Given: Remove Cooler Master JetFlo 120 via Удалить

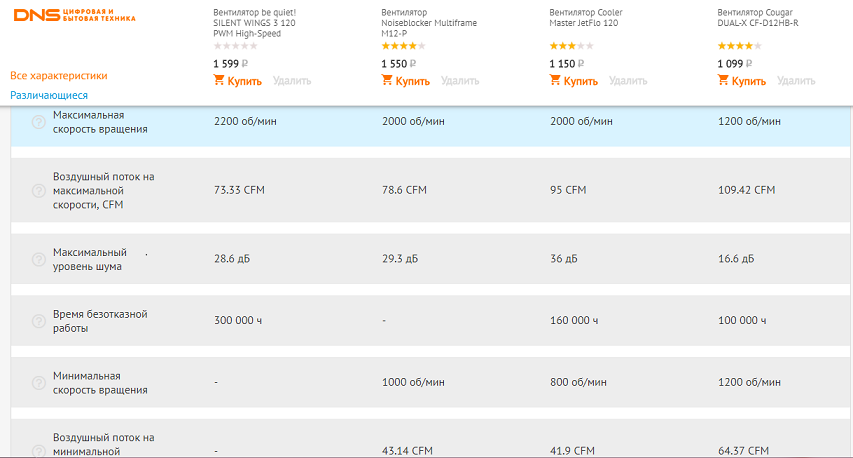Looking at the screenshot, I should (x=628, y=81).
